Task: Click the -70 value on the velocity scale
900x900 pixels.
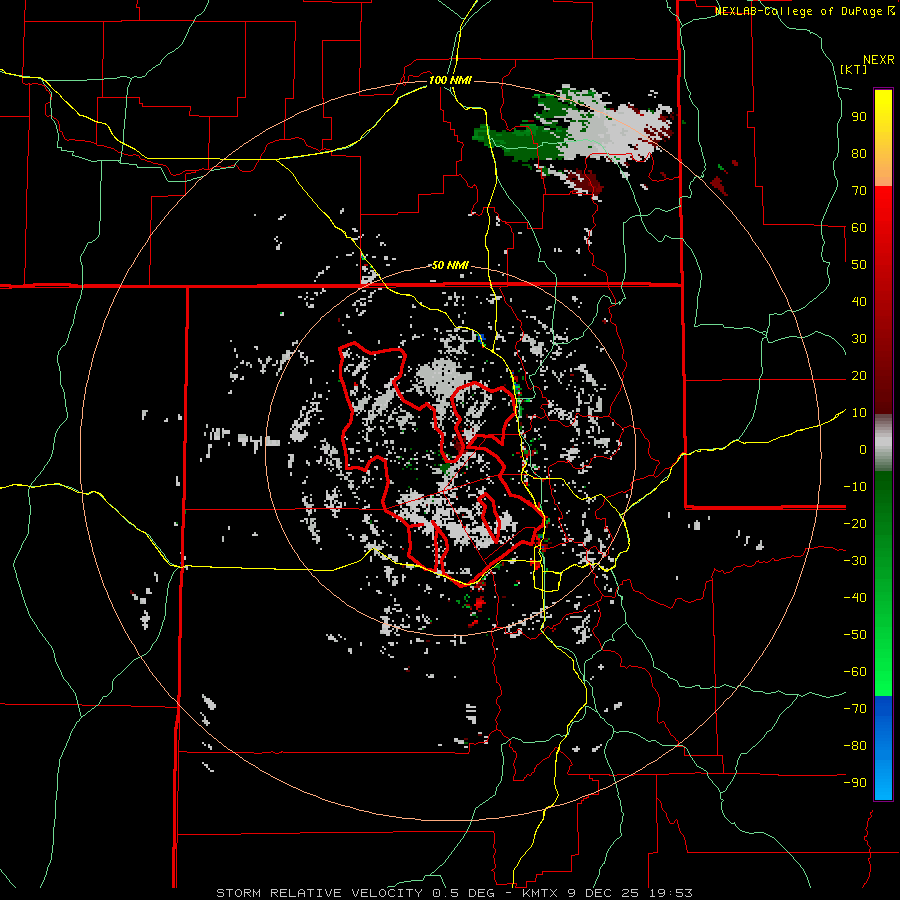Action: coord(855,709)
